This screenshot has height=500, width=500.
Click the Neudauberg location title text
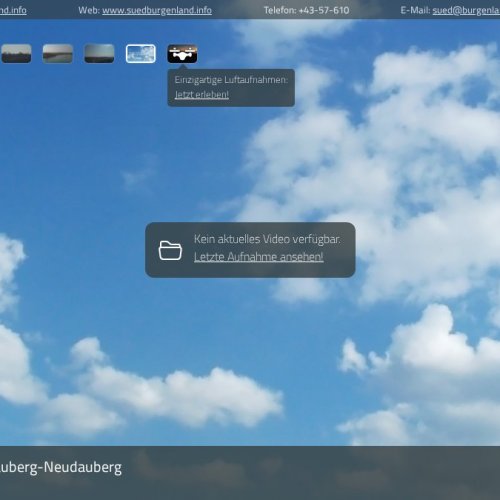(x=61, y=467)
